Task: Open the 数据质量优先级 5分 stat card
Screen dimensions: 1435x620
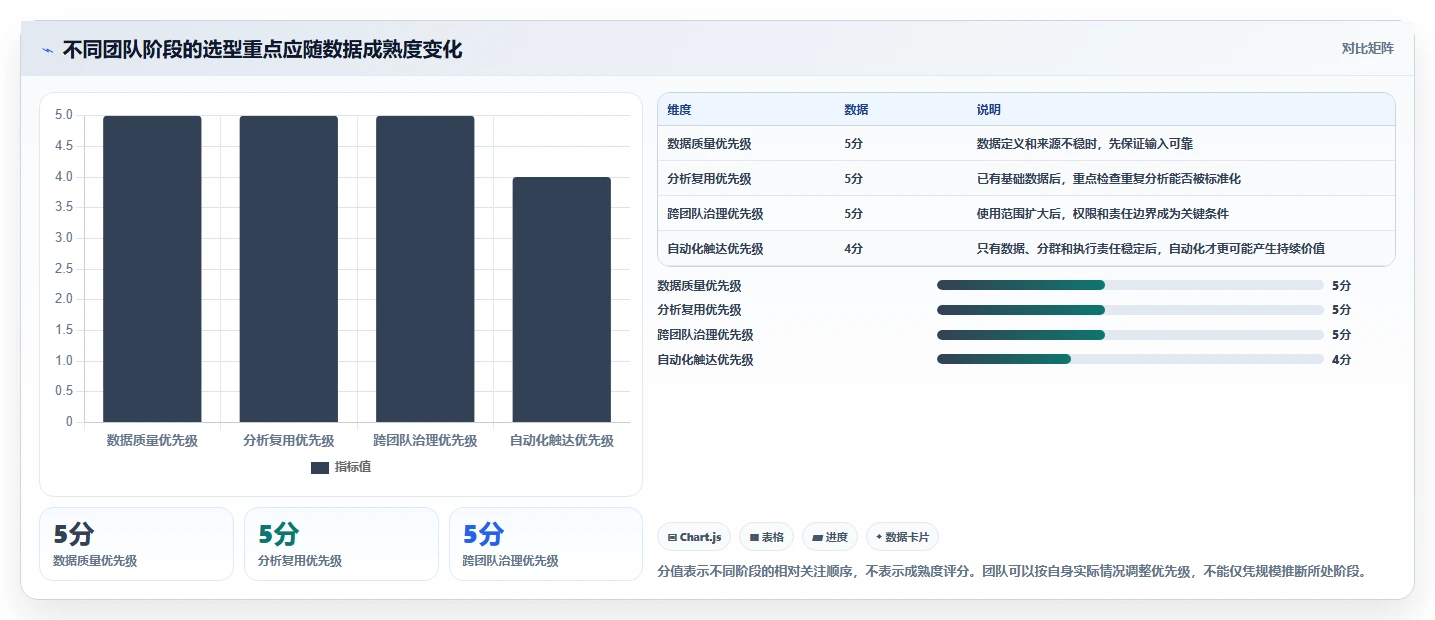Action: click(x=136, y=544)
